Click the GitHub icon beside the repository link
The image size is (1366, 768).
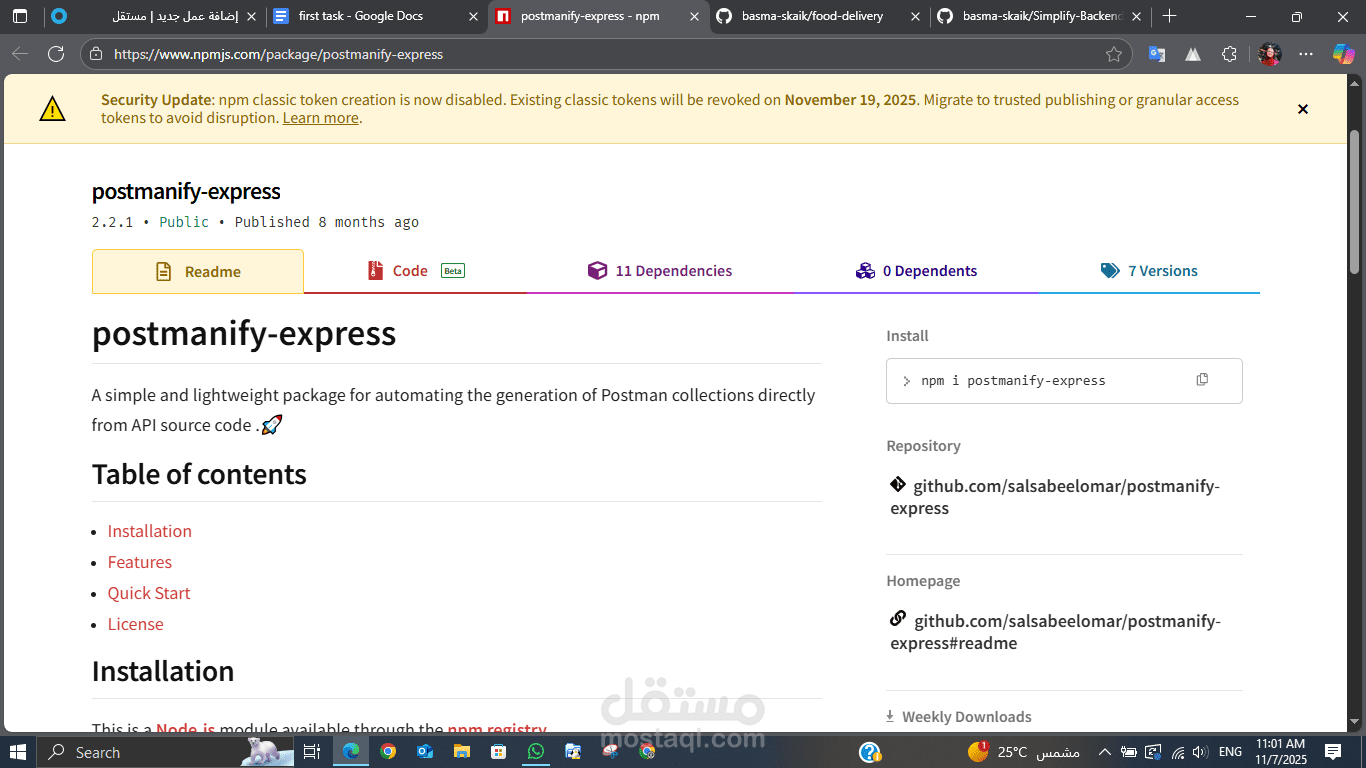[x=897, y=484]
